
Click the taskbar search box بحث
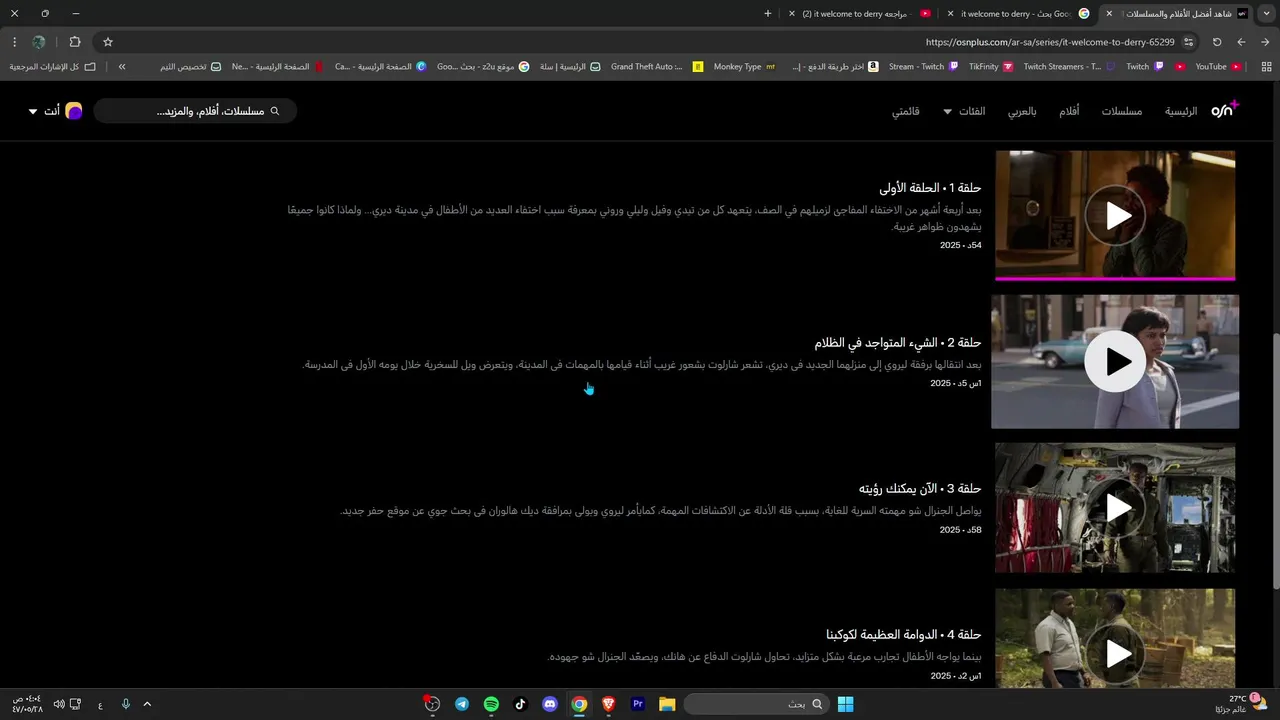756,704
